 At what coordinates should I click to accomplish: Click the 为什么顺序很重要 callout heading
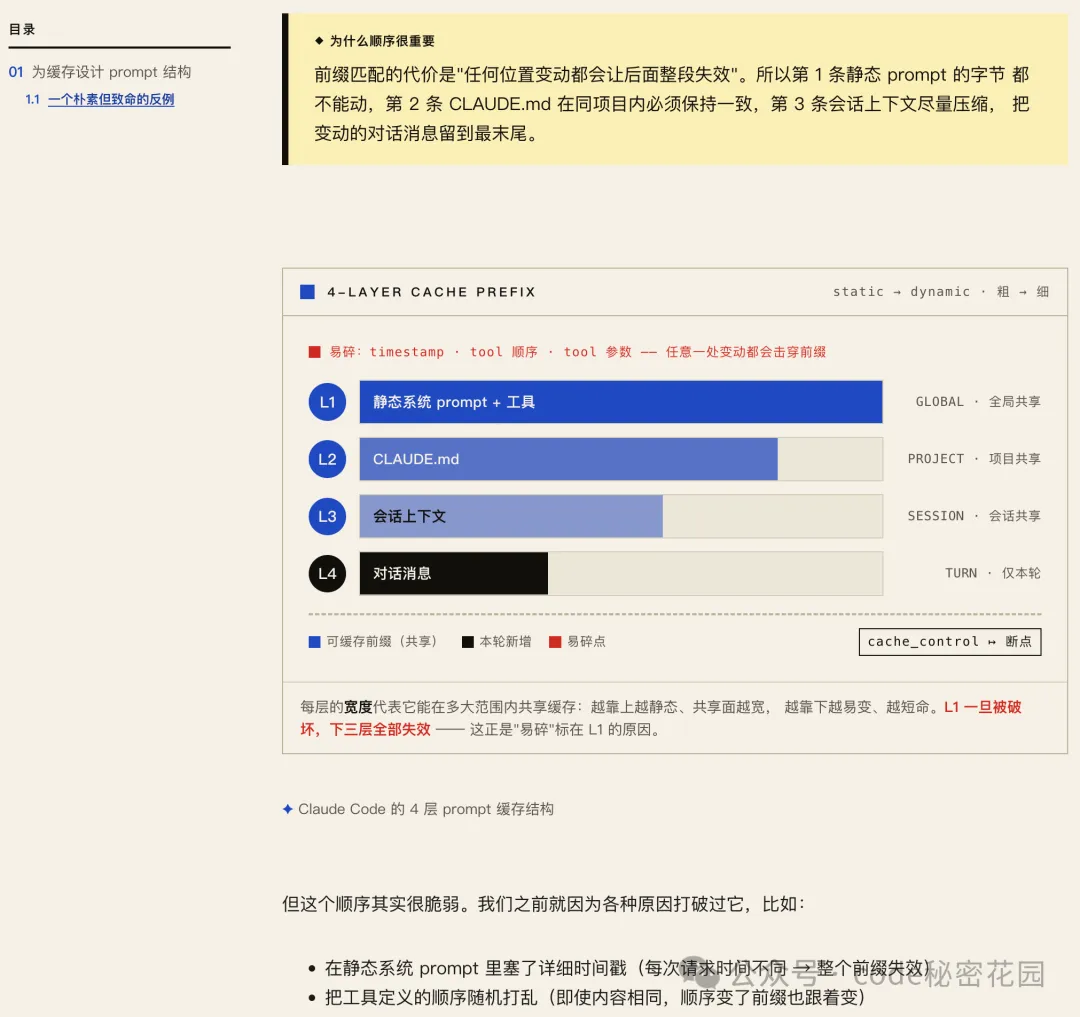click(x=382, y=41)
